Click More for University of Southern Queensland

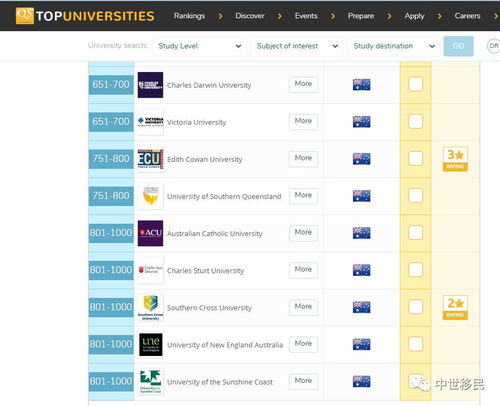303,195
